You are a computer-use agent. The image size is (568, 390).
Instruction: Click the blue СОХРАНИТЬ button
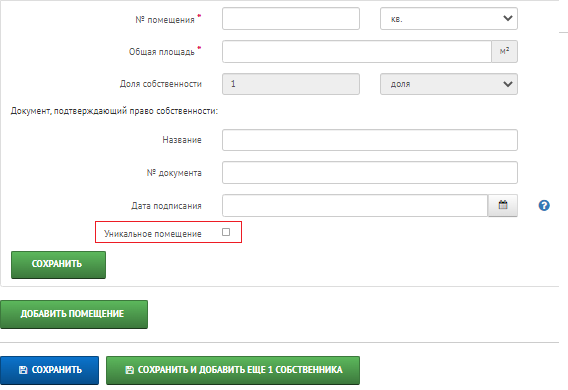pos(49,370)
